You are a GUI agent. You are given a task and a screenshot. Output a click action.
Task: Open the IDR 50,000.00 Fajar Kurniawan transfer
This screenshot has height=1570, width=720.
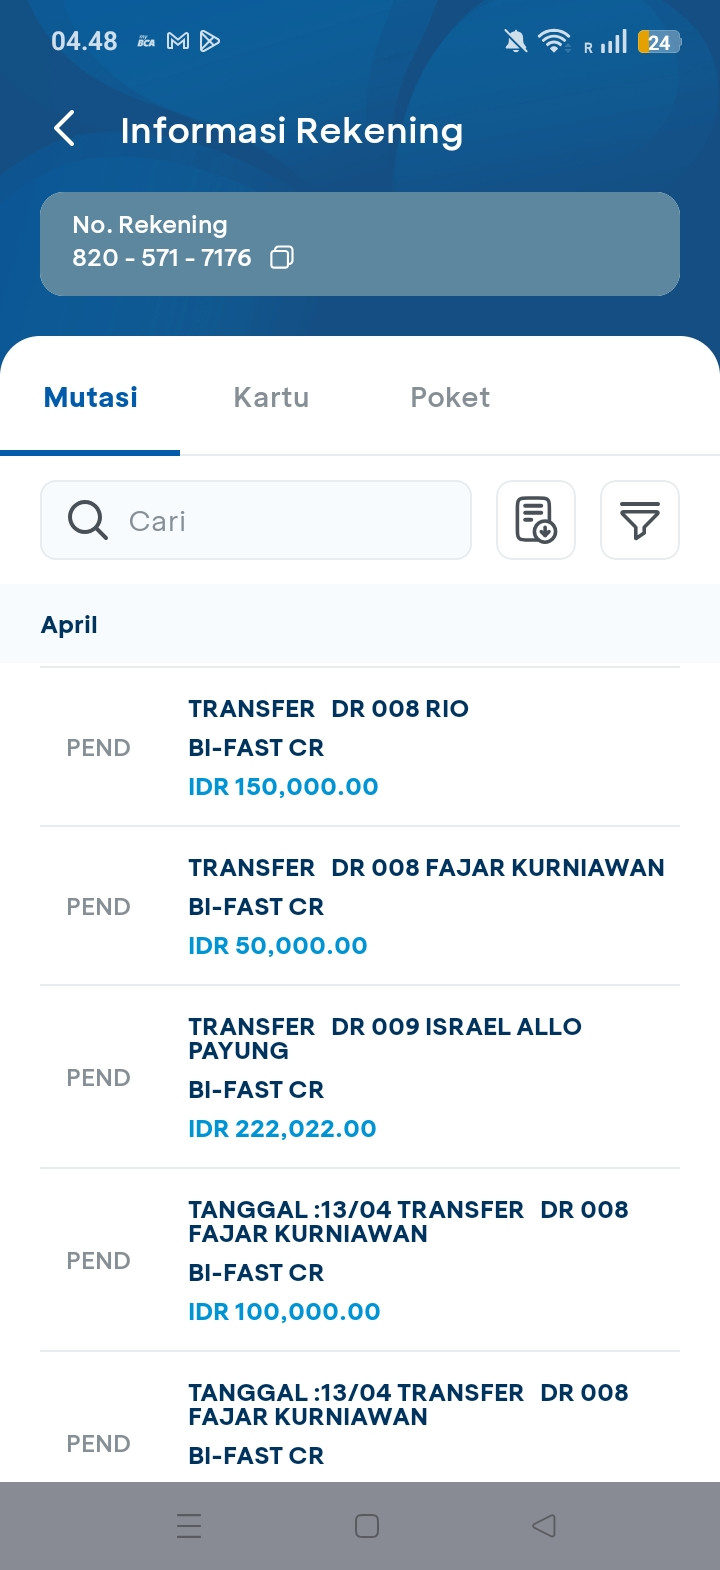click(x=360, y=906)
